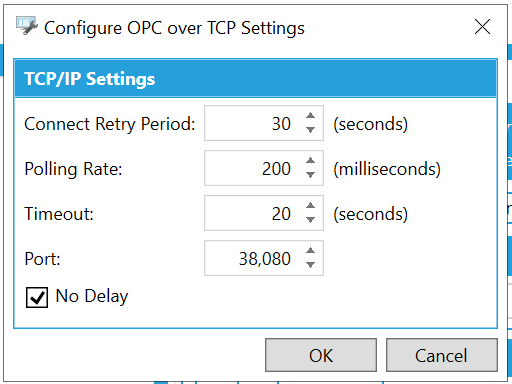
Task: Lower the Port number with down arrow
Action: (x=310, y=265)
